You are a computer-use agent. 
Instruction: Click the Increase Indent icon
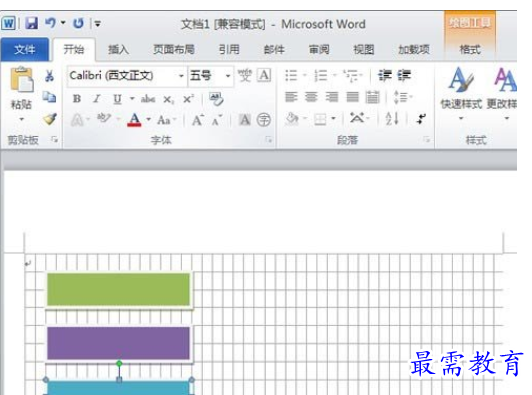click(x=404, y=75)
